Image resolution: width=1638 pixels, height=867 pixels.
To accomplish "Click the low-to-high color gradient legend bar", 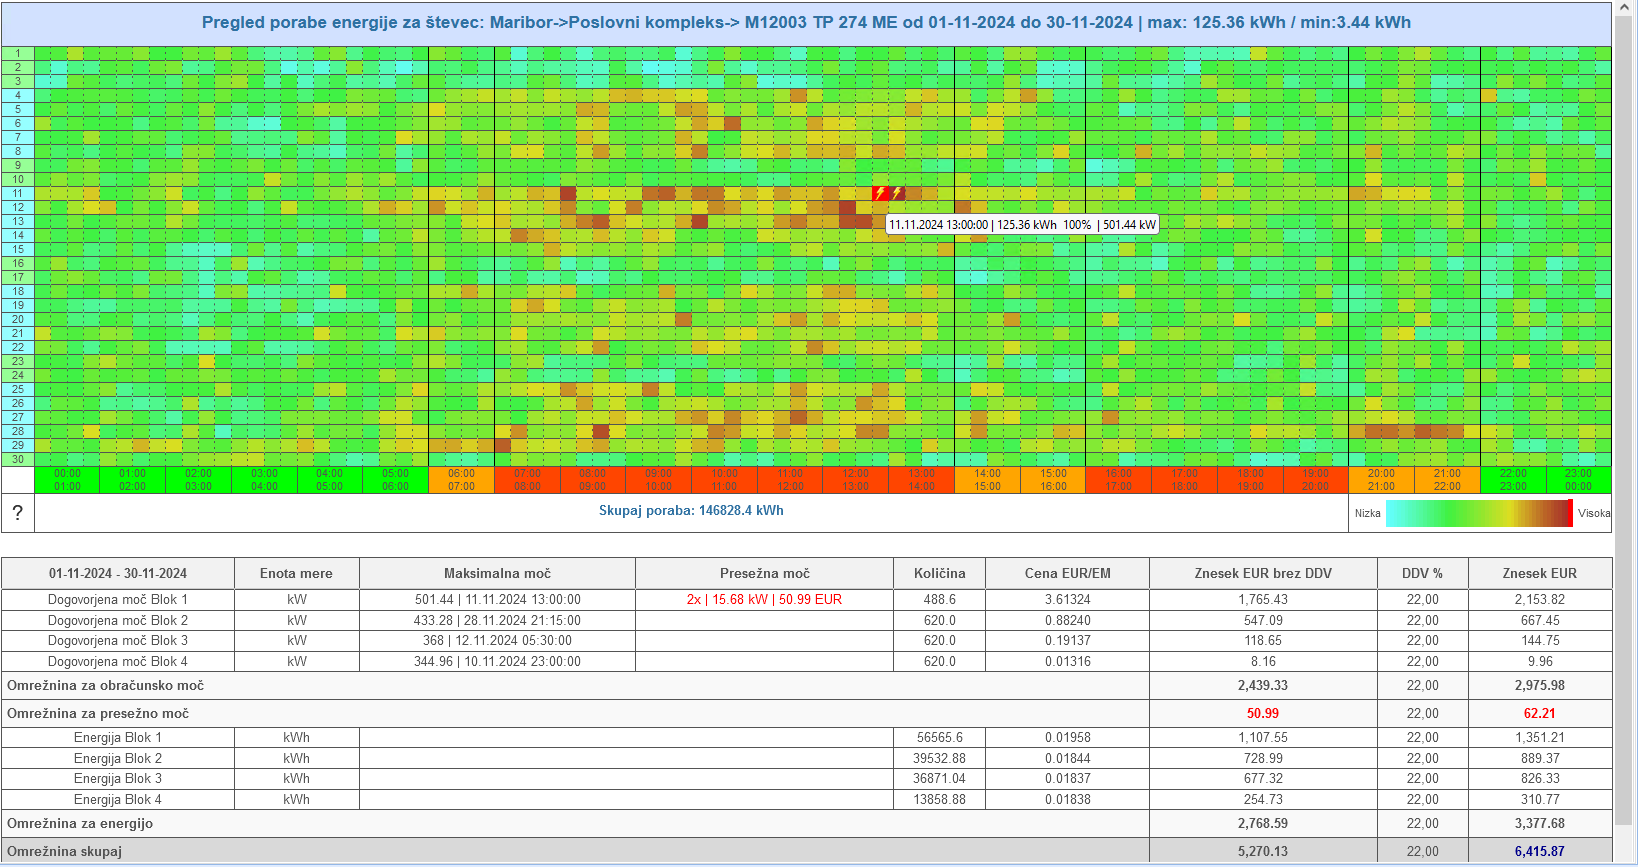I will [x=1479, y=513].
